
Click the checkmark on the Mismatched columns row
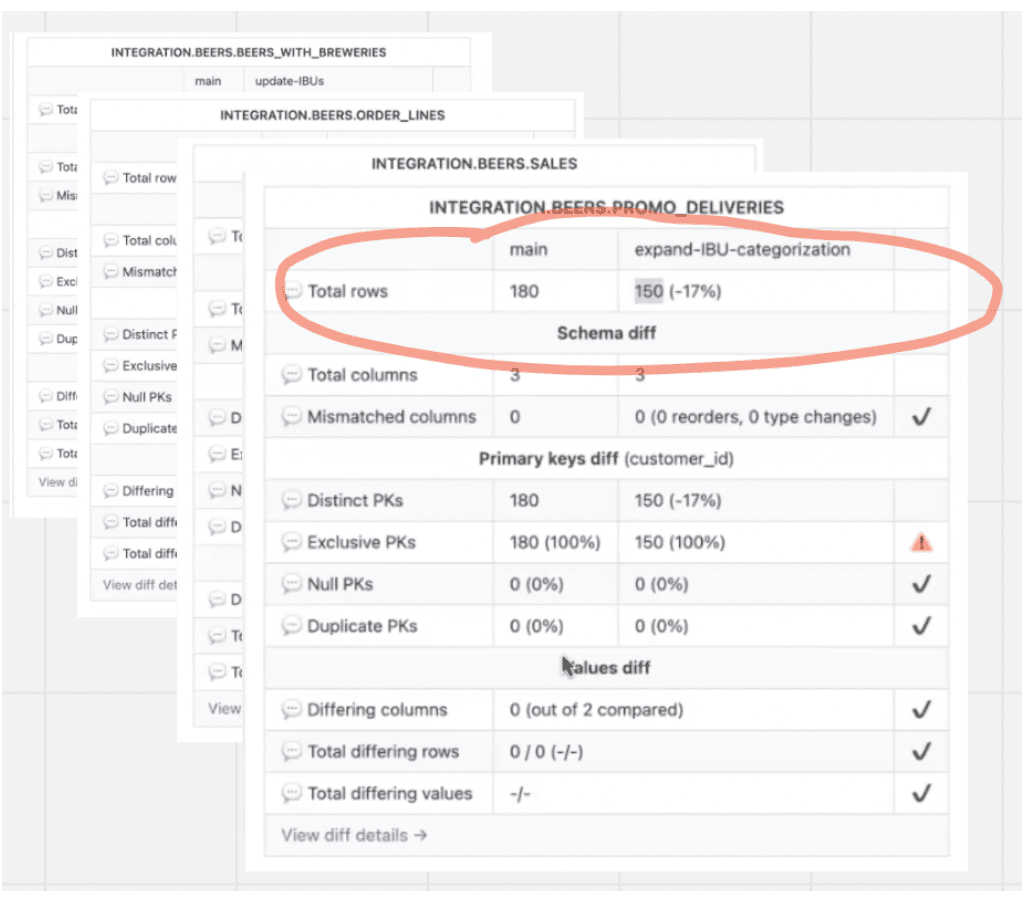point(920,417)
